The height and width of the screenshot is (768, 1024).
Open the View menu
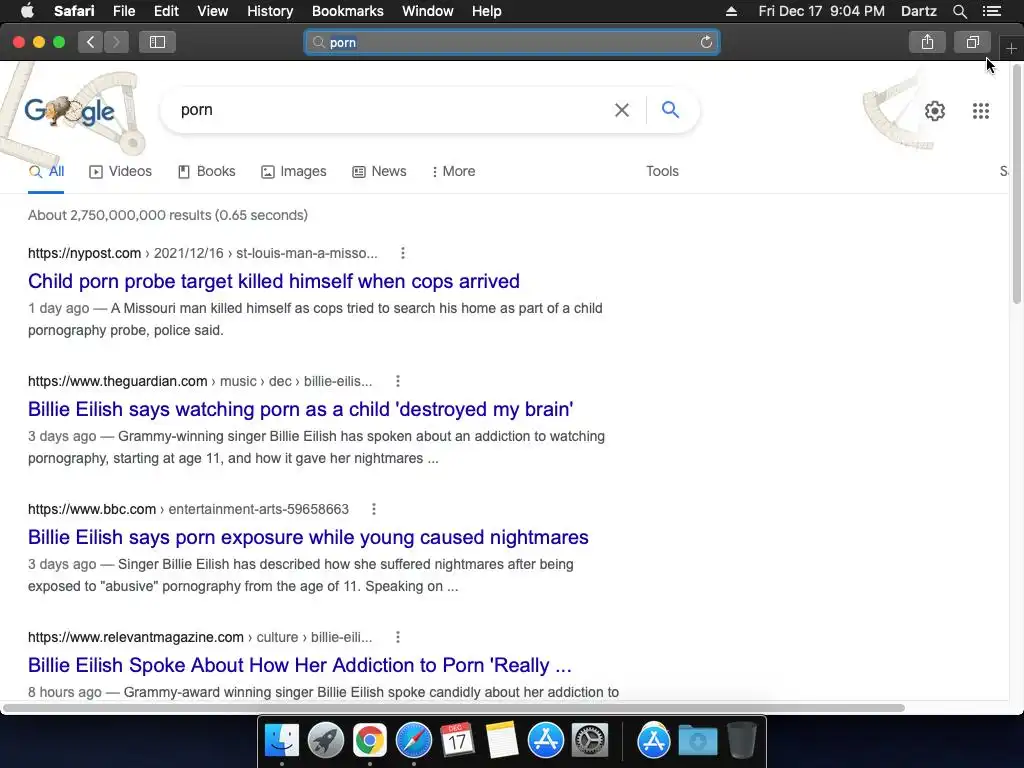212,11
